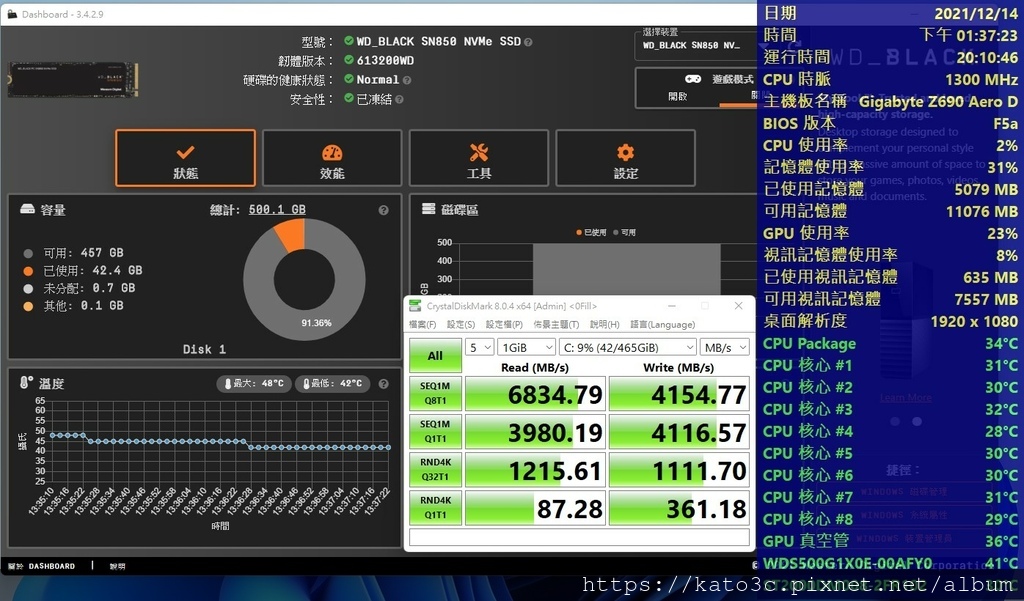The width and height of the screenshot is (1024, 601).
Task: Open the MB/s unit dropdown
Action: 724,348
